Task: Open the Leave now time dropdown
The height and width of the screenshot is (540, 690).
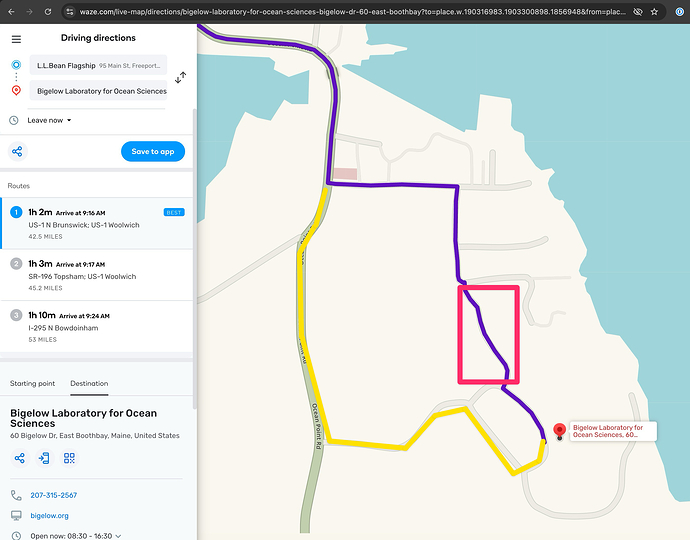Action: (49, 120)
